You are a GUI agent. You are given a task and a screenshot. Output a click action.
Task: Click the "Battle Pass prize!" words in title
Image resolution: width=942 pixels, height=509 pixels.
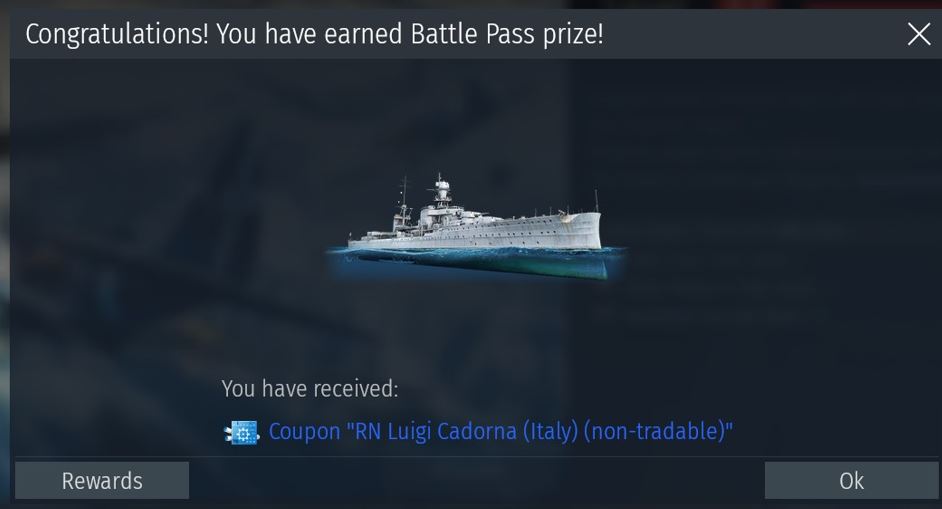(507, 34)
